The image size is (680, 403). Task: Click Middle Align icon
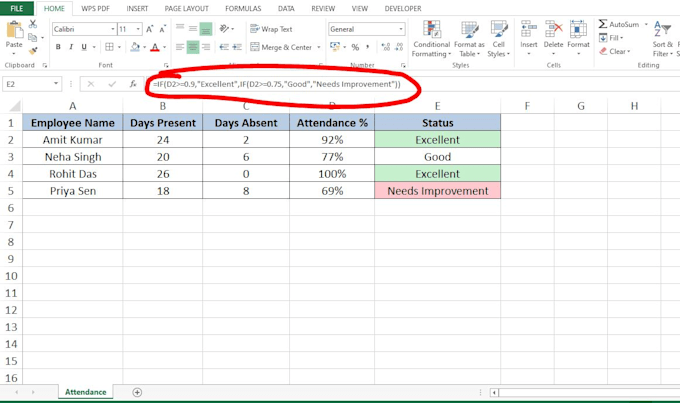click(193, 29)
